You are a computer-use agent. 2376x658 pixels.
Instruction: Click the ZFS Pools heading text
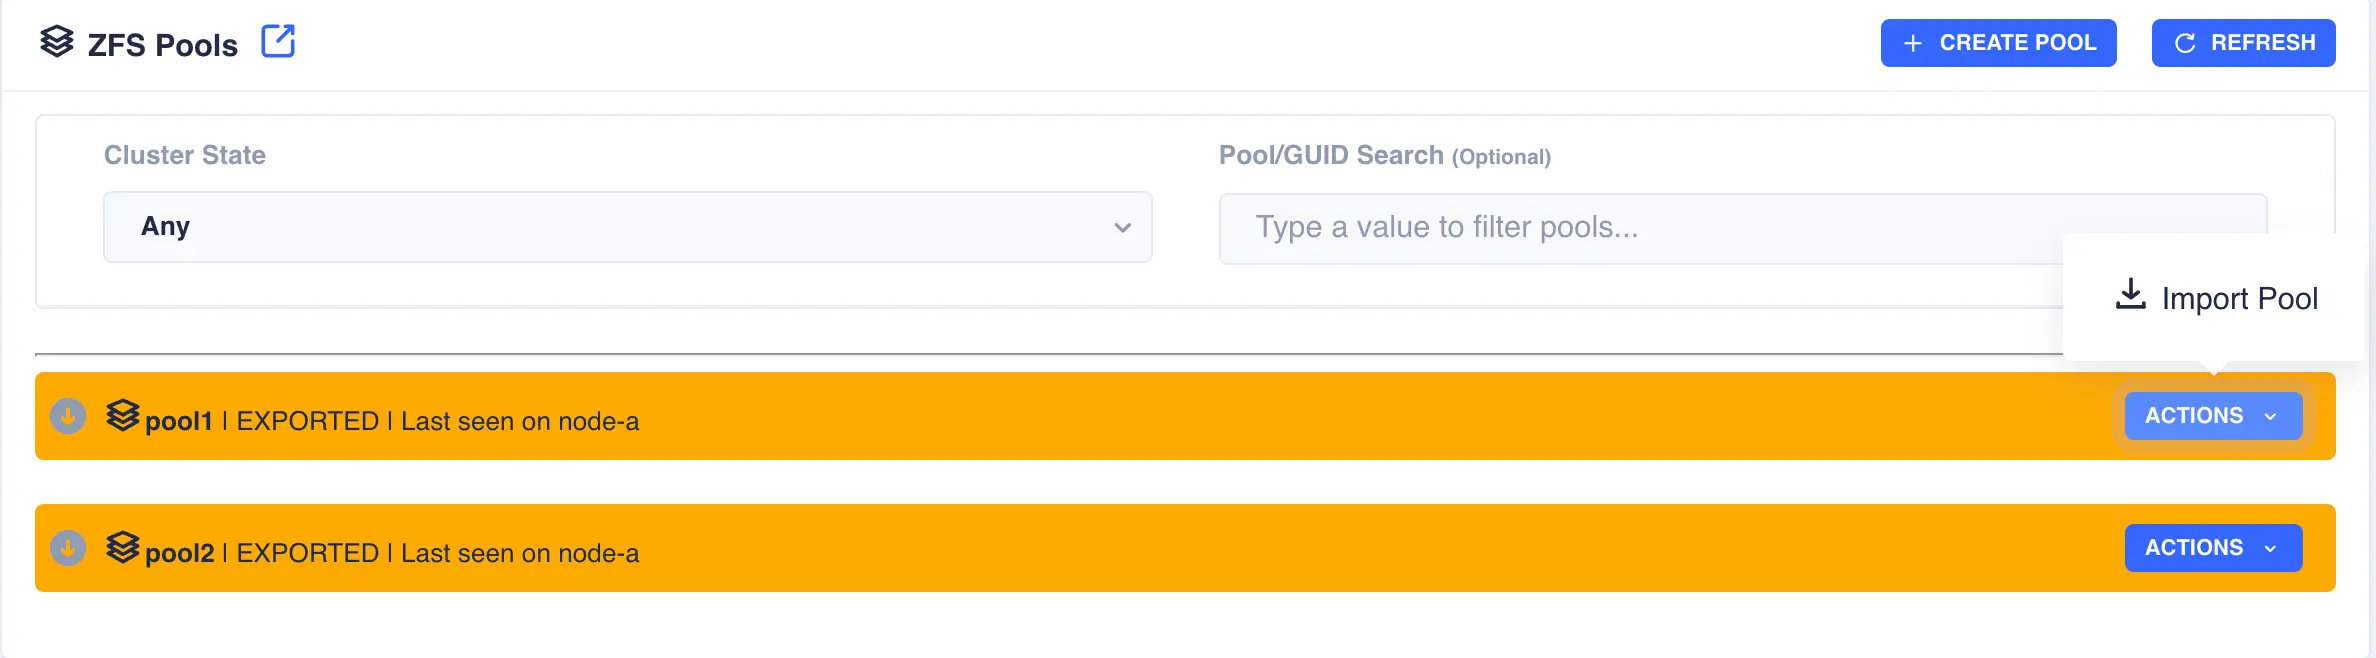pos(163,45)
